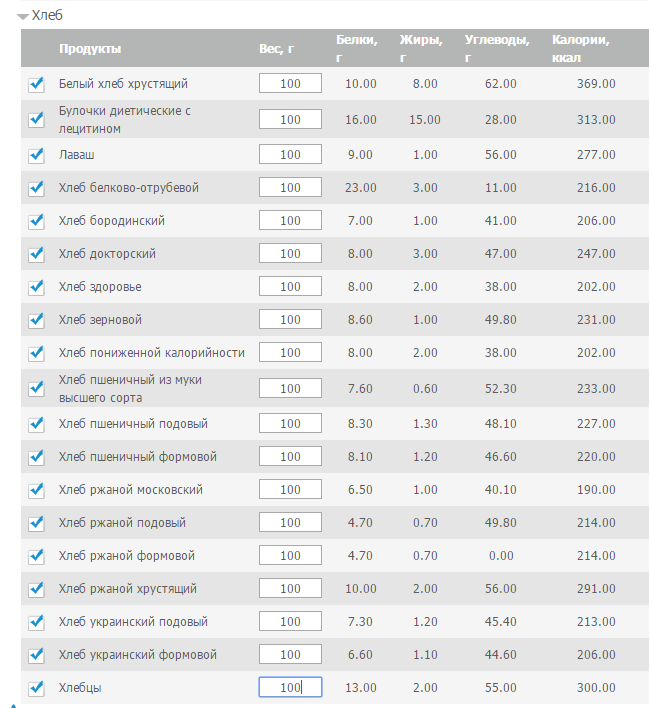
Task: Uncheck the Хлебцы checkbox
Action: pos(37,688)
